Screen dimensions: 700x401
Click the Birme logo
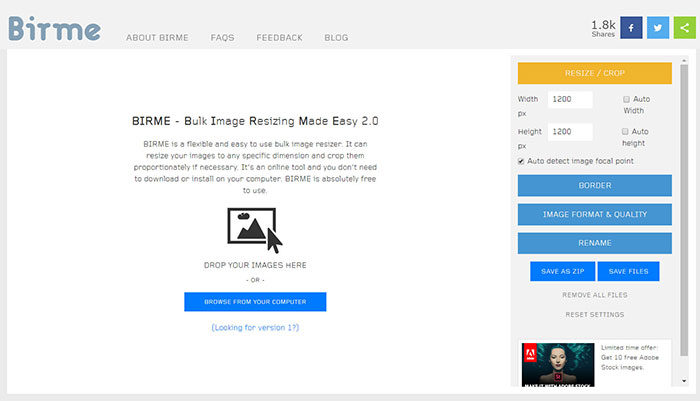click(x=54, y=29)
